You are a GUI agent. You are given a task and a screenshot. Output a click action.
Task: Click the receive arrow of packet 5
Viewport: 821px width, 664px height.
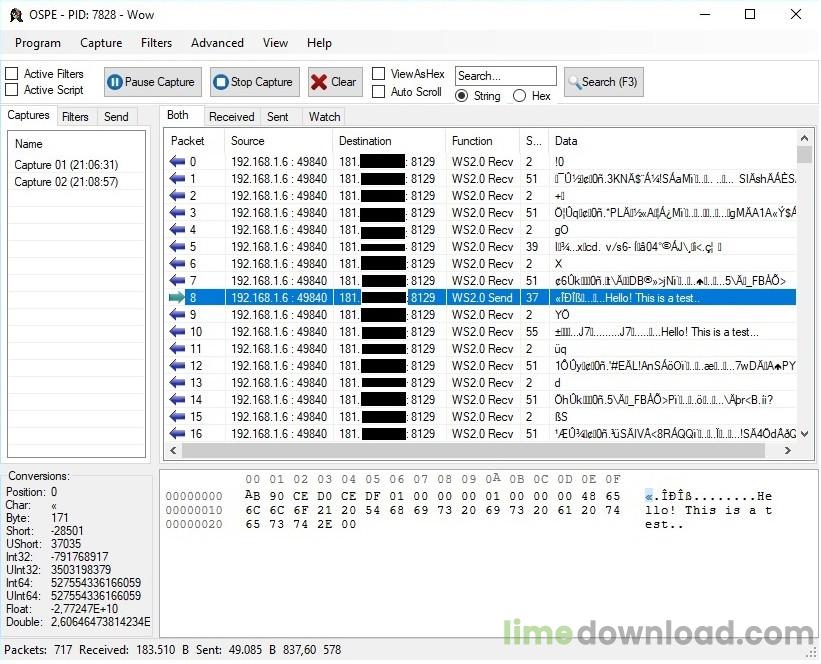(x=177, y=247)
